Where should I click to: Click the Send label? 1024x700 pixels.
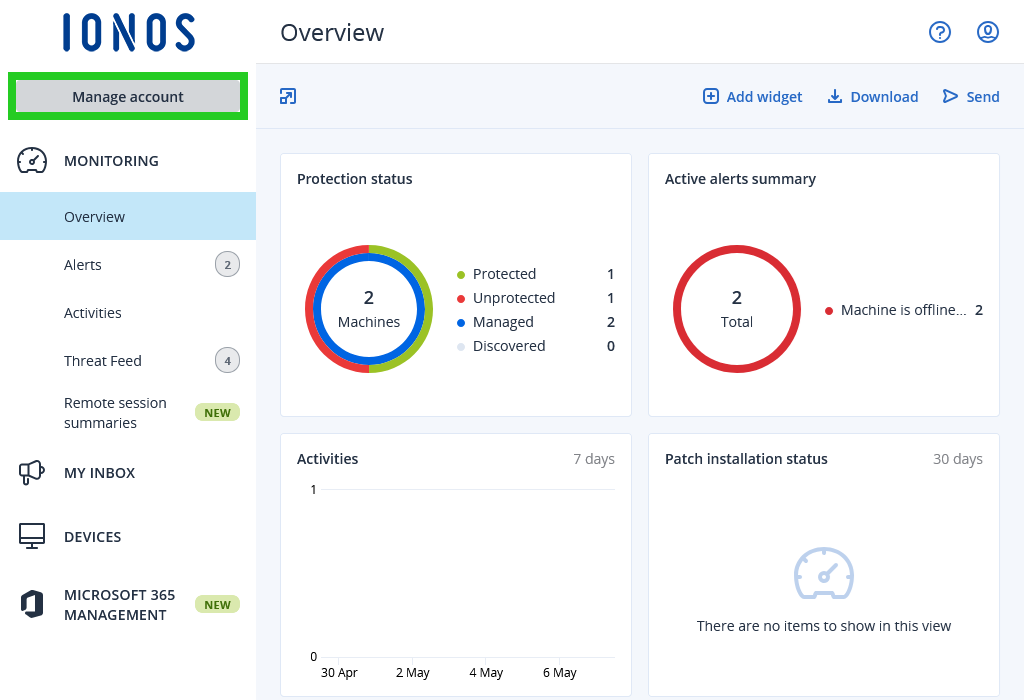(x=983, y=97)
